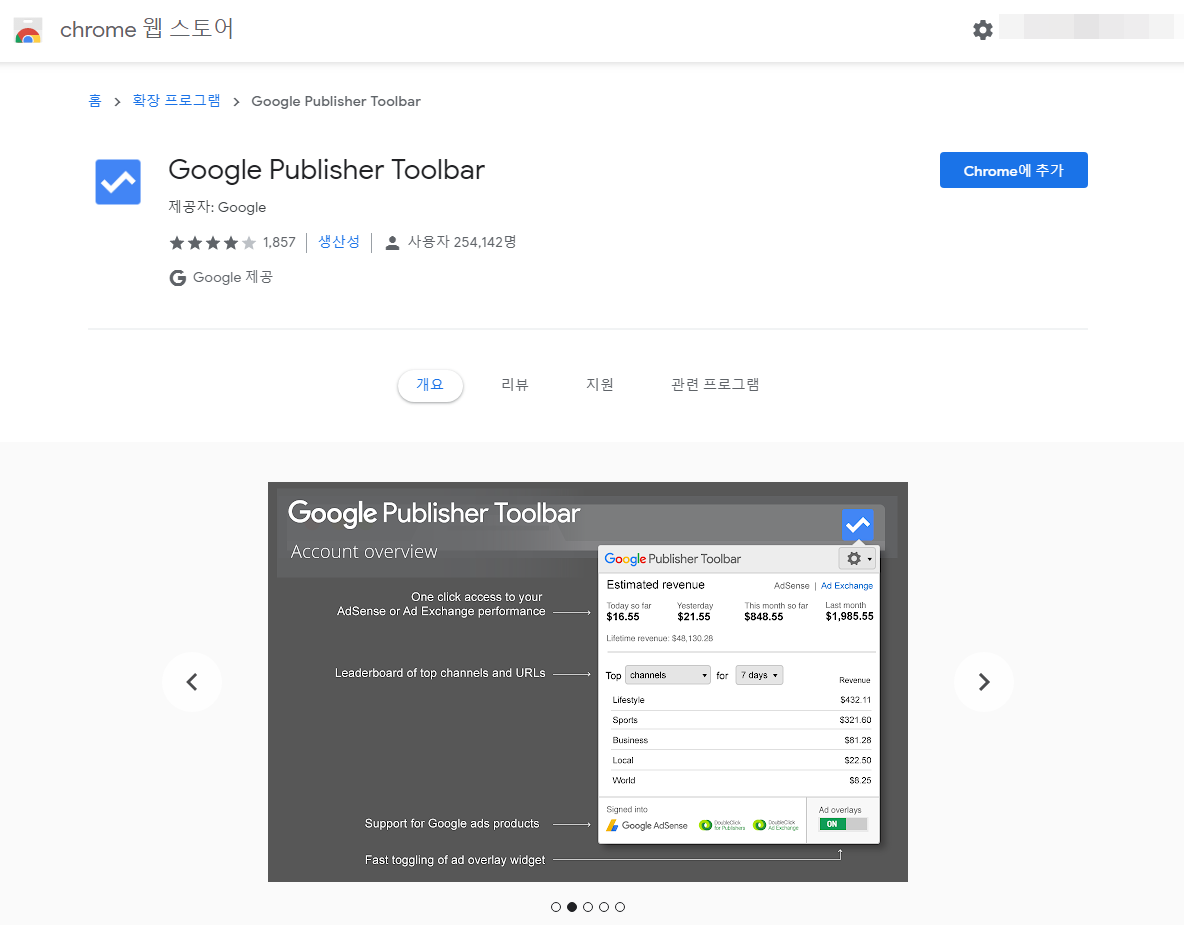
Task: Click the 제공자: Google text
Action: point(217,207)
